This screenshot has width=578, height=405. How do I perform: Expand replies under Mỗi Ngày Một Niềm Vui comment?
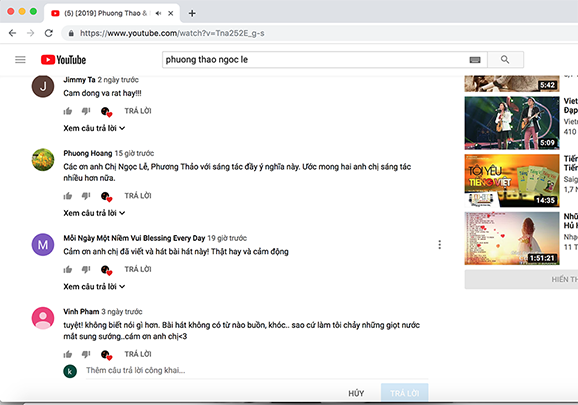coord(94,287)
